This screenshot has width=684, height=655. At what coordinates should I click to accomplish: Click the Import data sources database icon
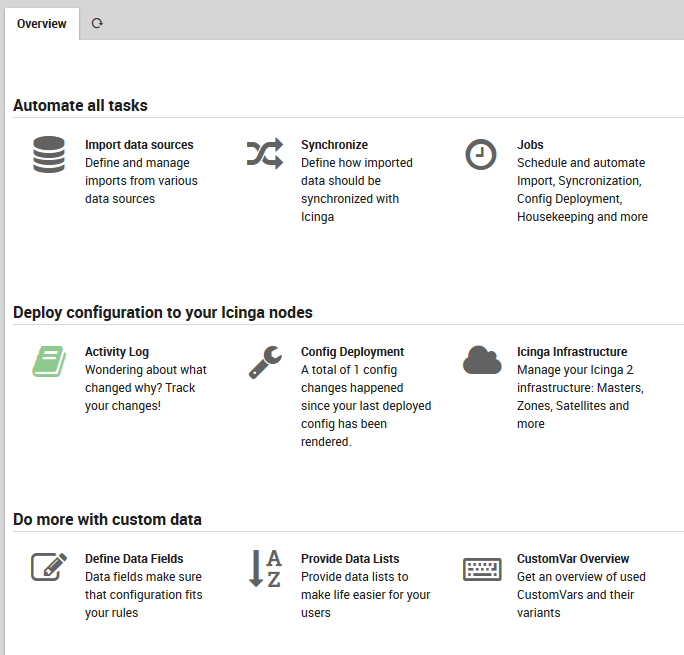tap(48, 155)
